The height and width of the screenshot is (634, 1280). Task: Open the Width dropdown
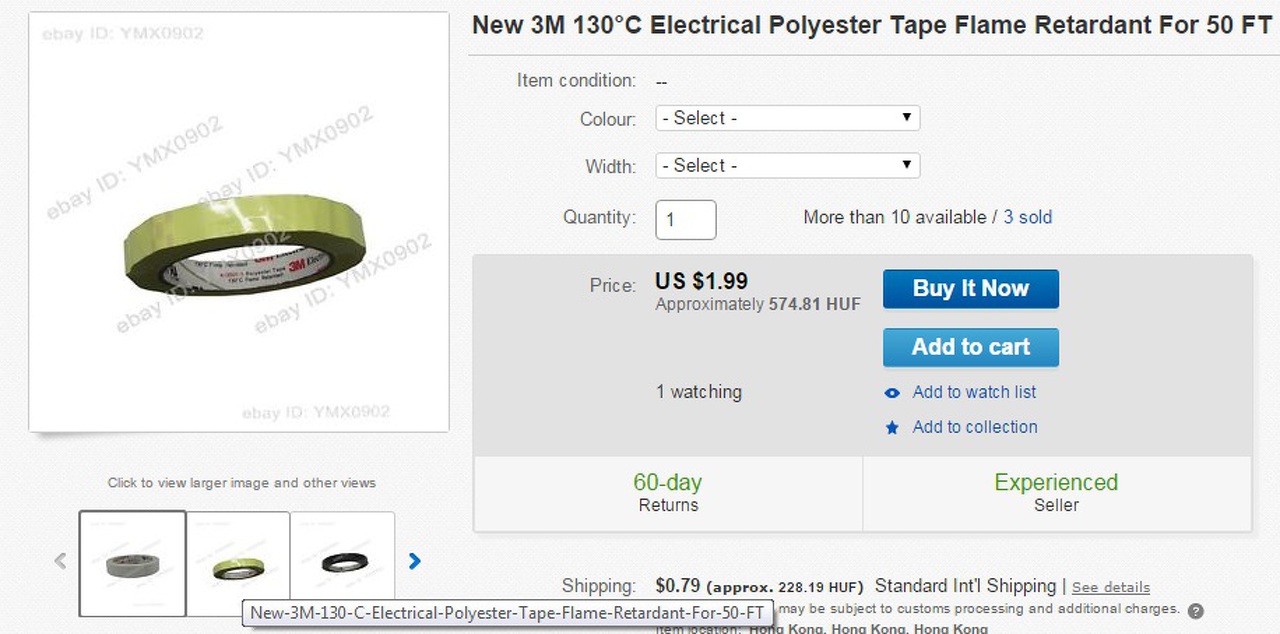tap(787, 166)
